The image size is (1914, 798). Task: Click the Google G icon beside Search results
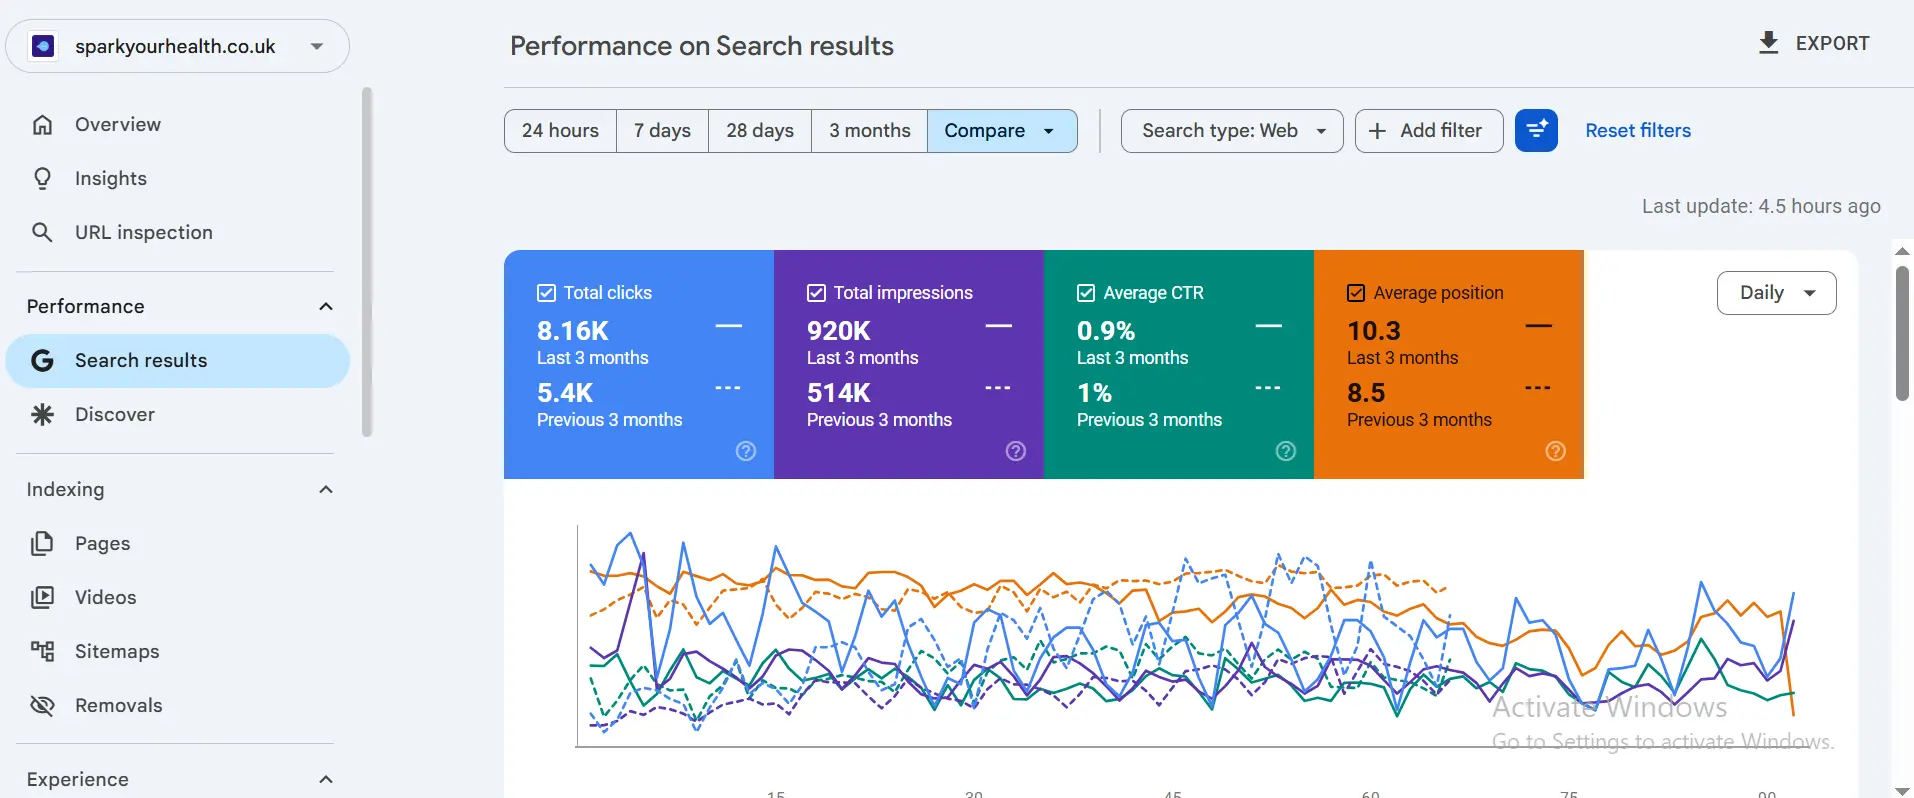click(42, 361)
